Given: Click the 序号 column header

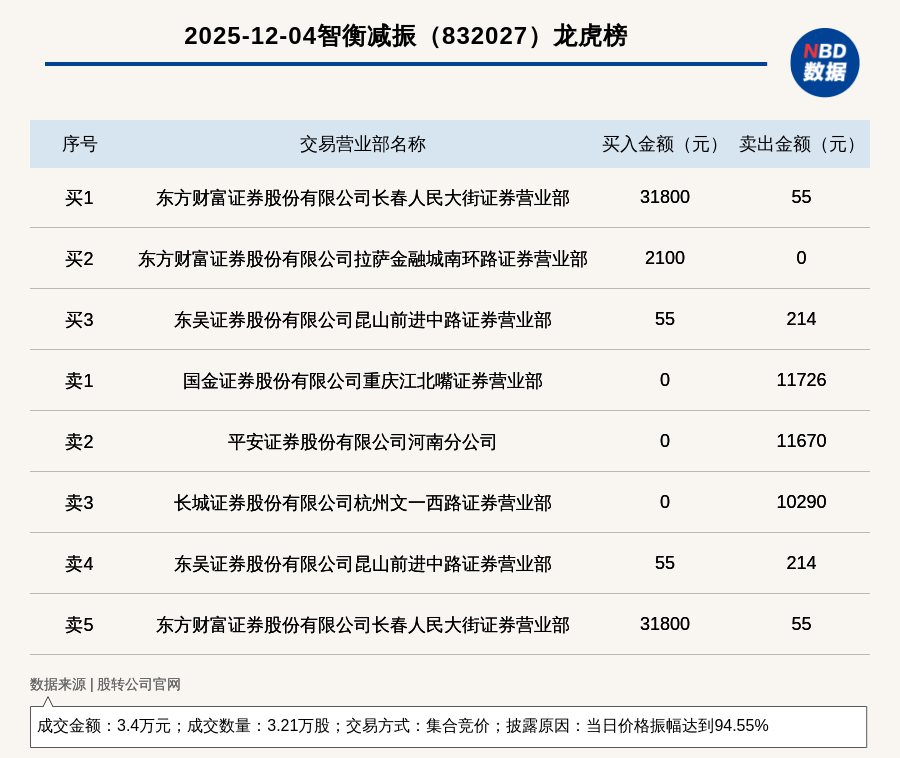Looking at the screenshot, I should [x=79, y=144].
